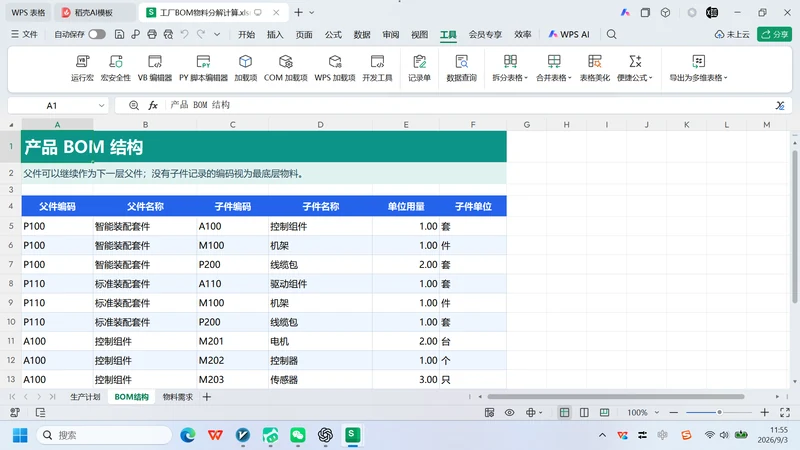Switch to the 公式 ribbon tab
800x450 pixels.
pos(333,34)
